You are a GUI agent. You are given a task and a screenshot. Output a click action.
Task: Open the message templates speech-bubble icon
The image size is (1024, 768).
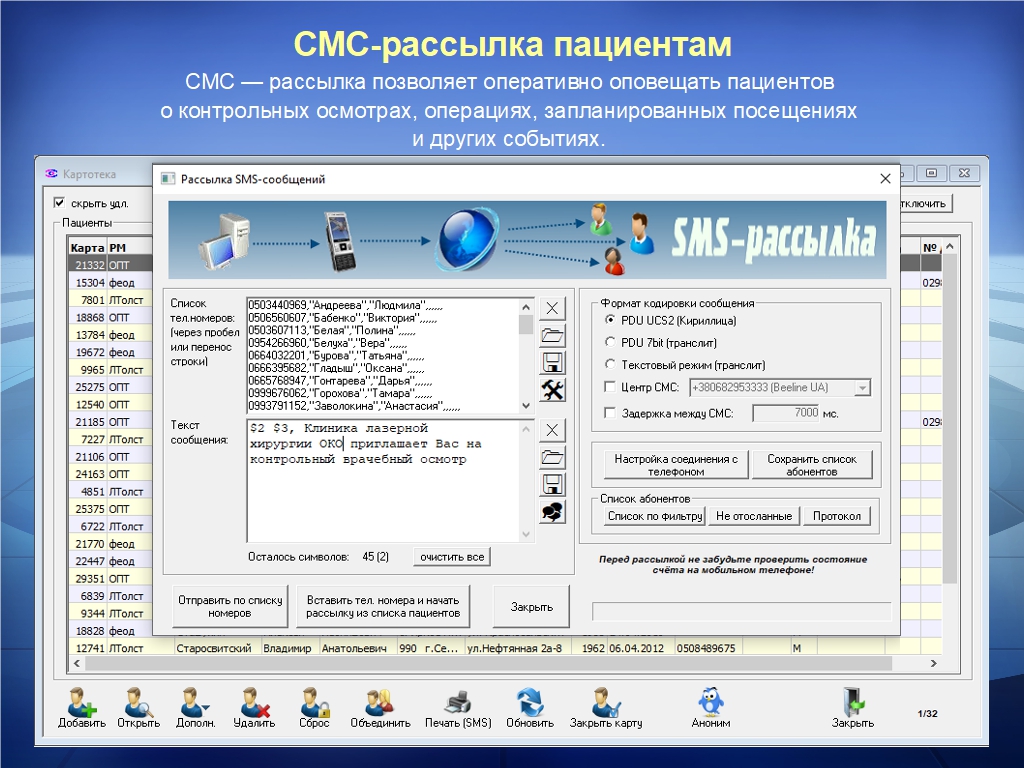(x=553, y=512)
